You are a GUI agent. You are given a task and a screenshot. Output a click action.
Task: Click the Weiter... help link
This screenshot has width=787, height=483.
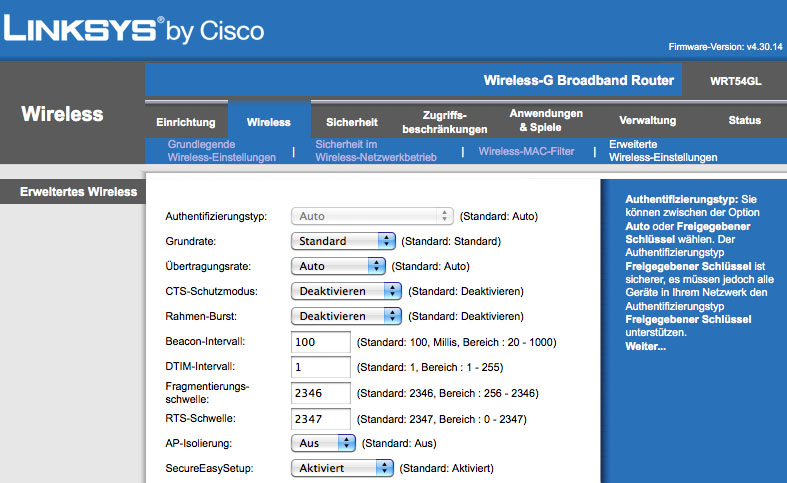[x=645, y=346]
